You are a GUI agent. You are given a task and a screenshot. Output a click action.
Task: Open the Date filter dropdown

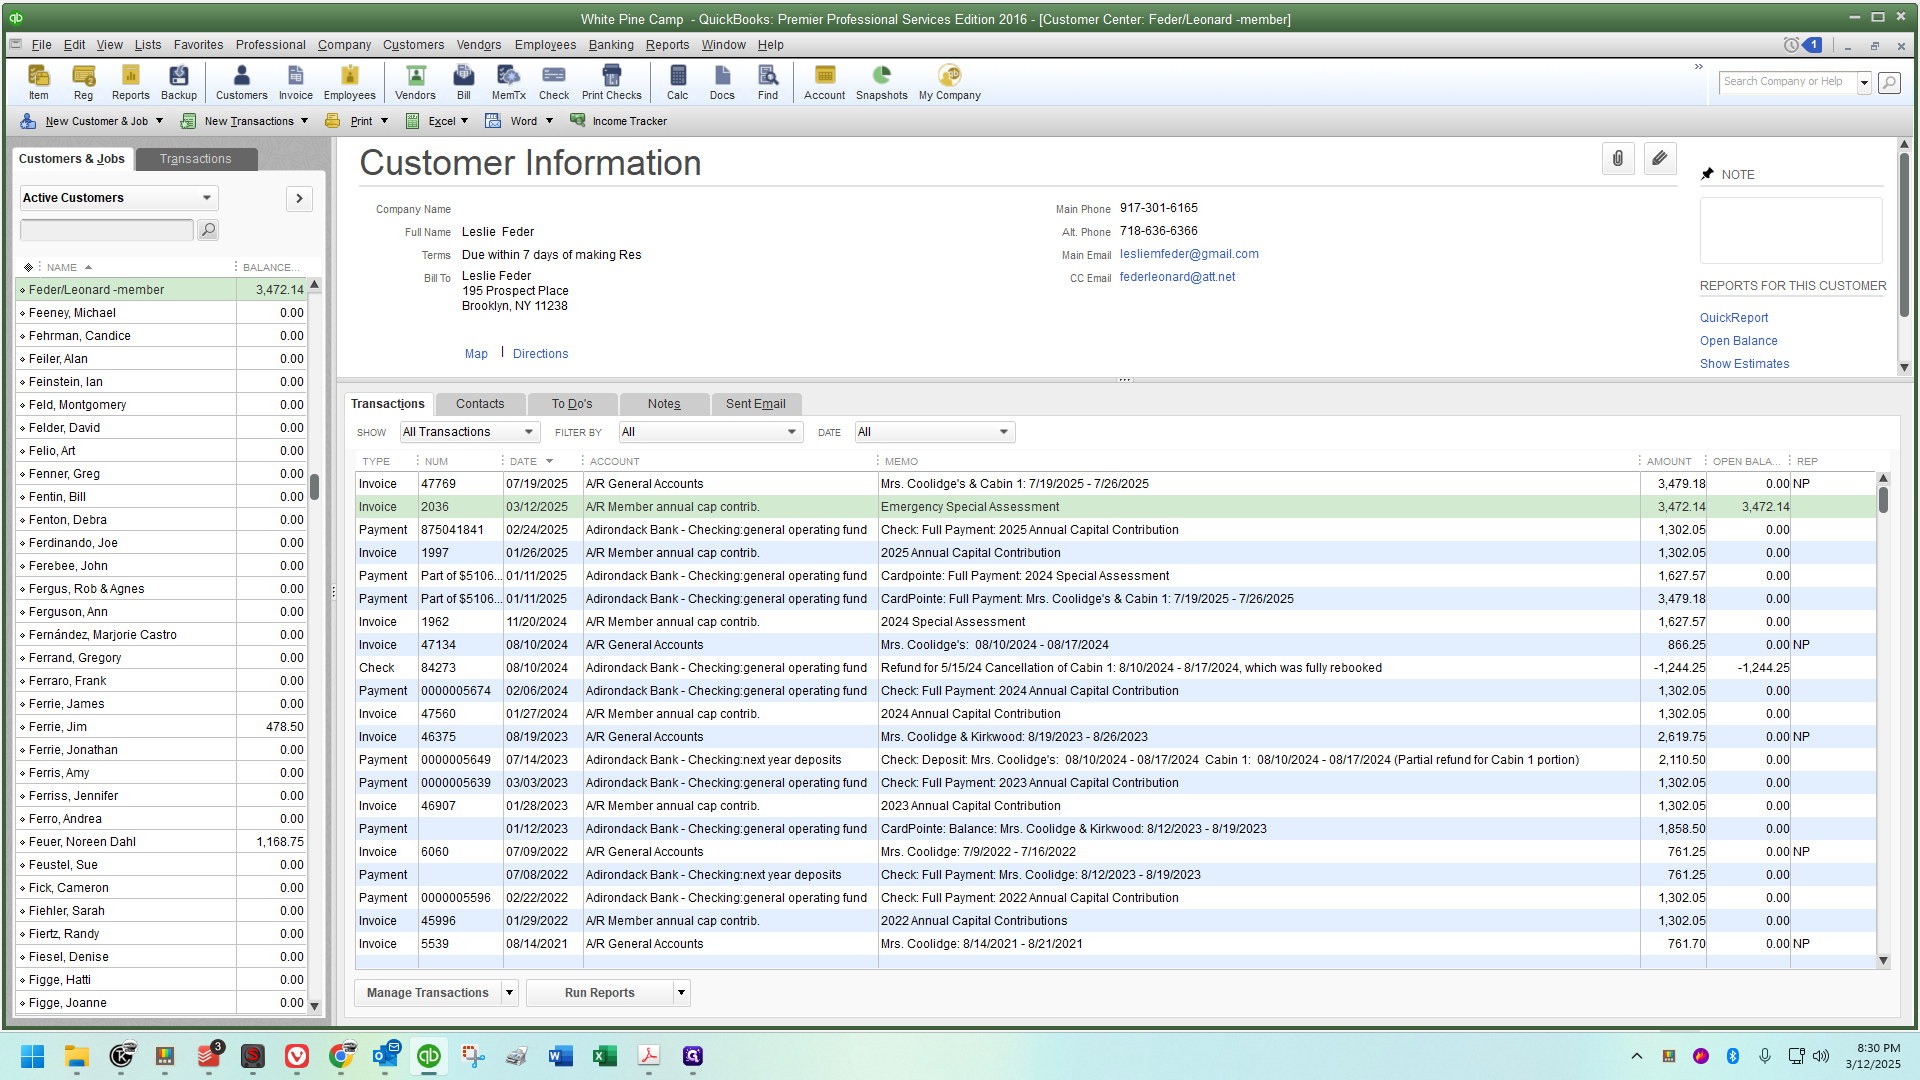click(x=935, y=432)
